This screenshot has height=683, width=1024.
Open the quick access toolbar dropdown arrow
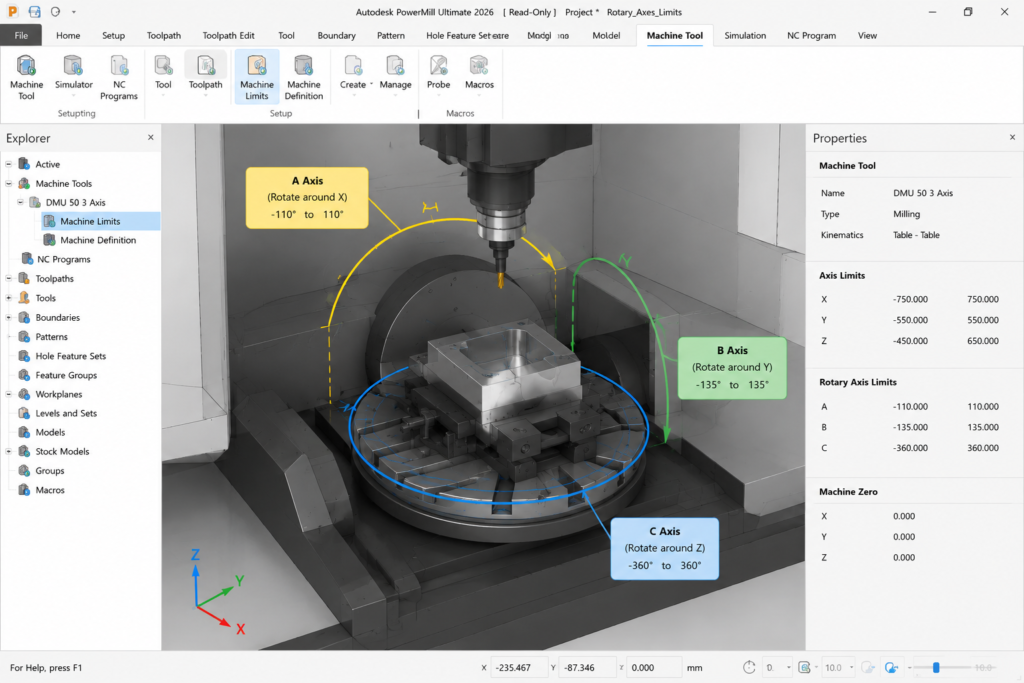[74, 12]
